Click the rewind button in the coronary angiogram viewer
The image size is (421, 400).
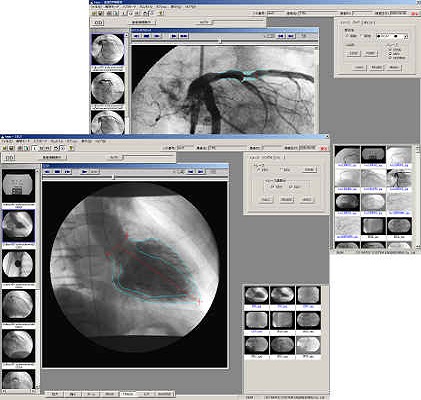(137, 36)
